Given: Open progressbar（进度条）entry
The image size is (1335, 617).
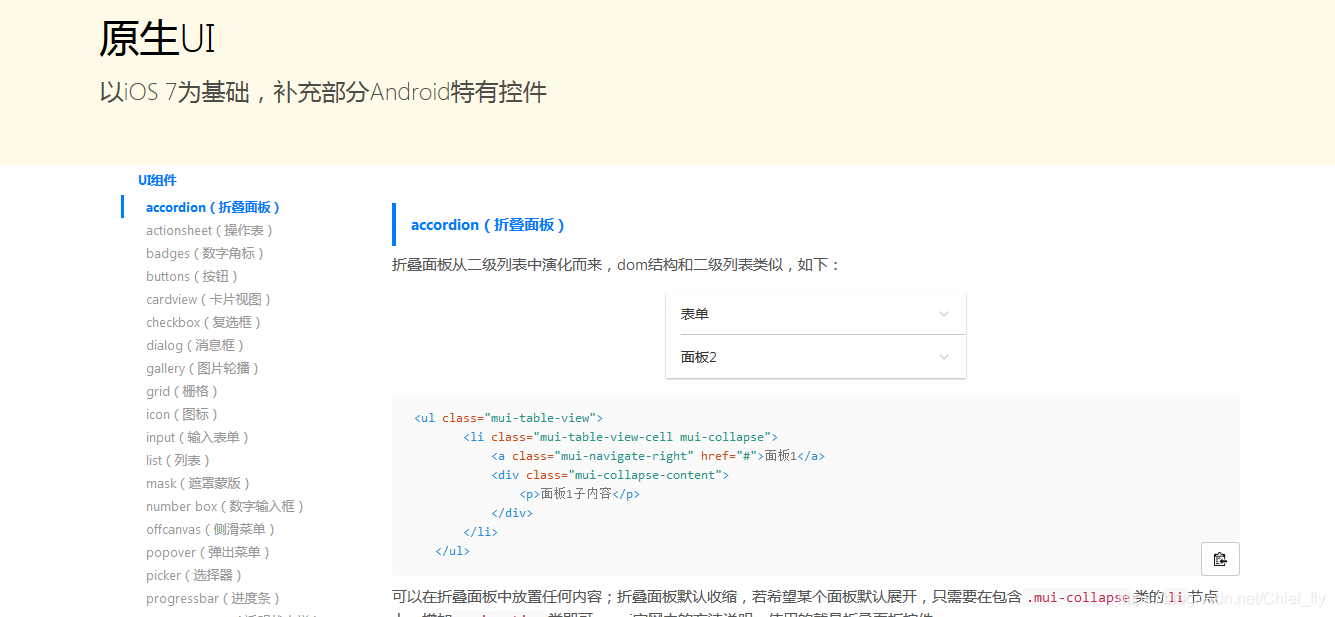Looking at the screenshot, I should point(213,598).
